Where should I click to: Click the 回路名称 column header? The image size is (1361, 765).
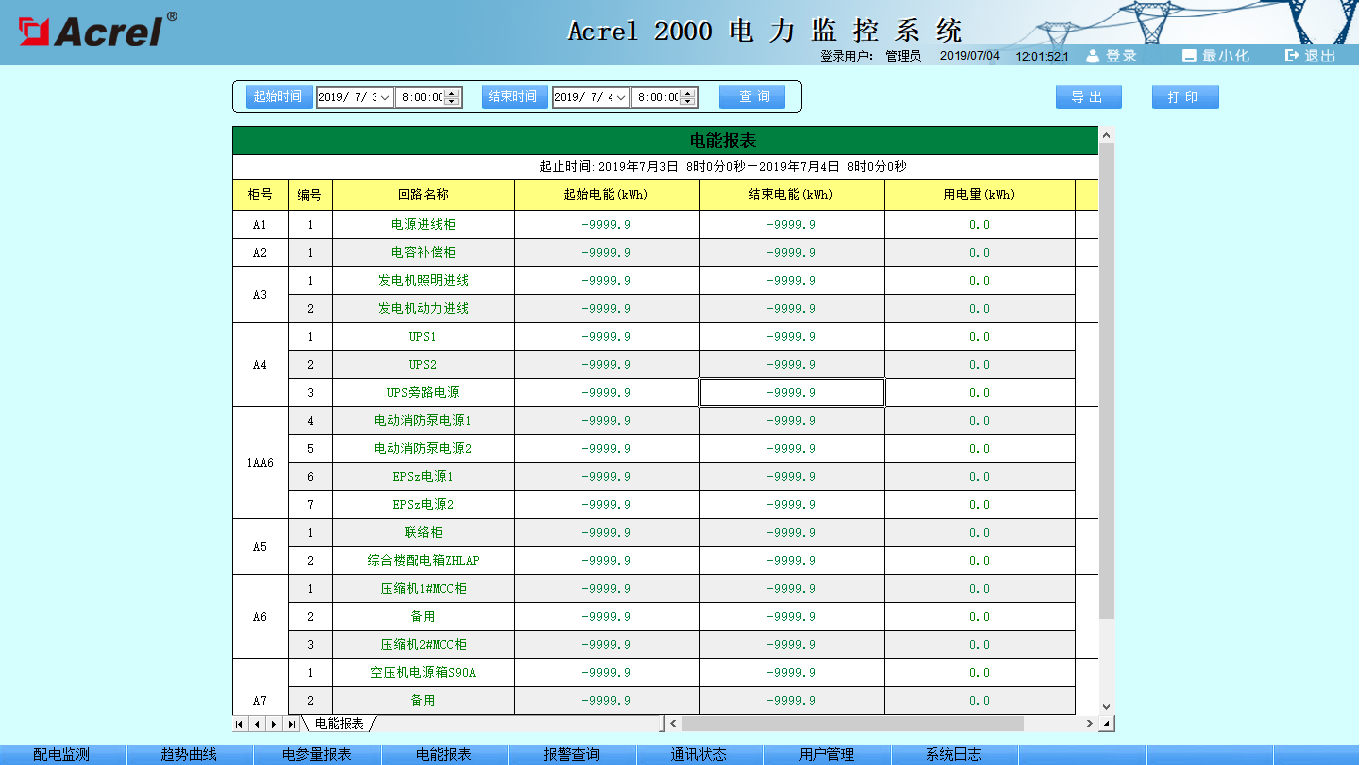point(423,195)
